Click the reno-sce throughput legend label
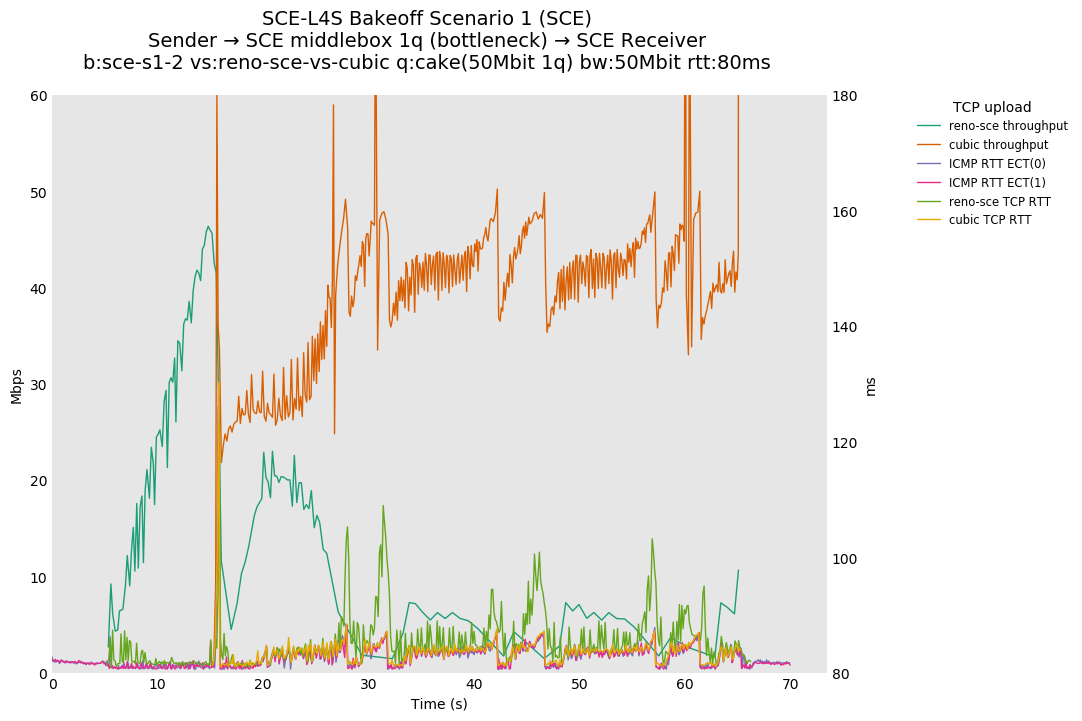This screenshot has height=721, width=1082. coord(1008,126)
